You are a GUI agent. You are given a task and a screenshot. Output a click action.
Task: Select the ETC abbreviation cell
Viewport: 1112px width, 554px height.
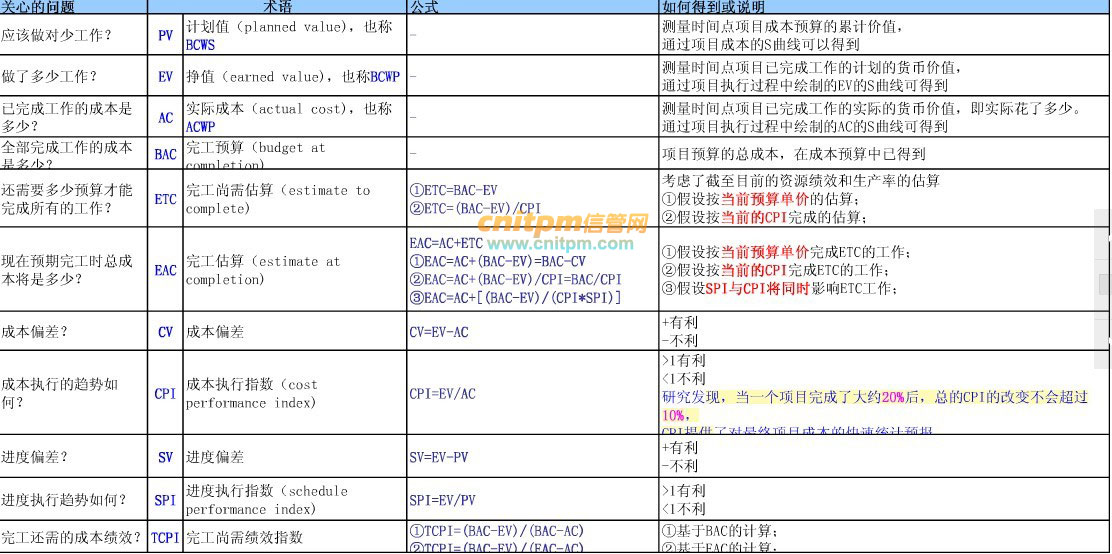pos(165,199)
